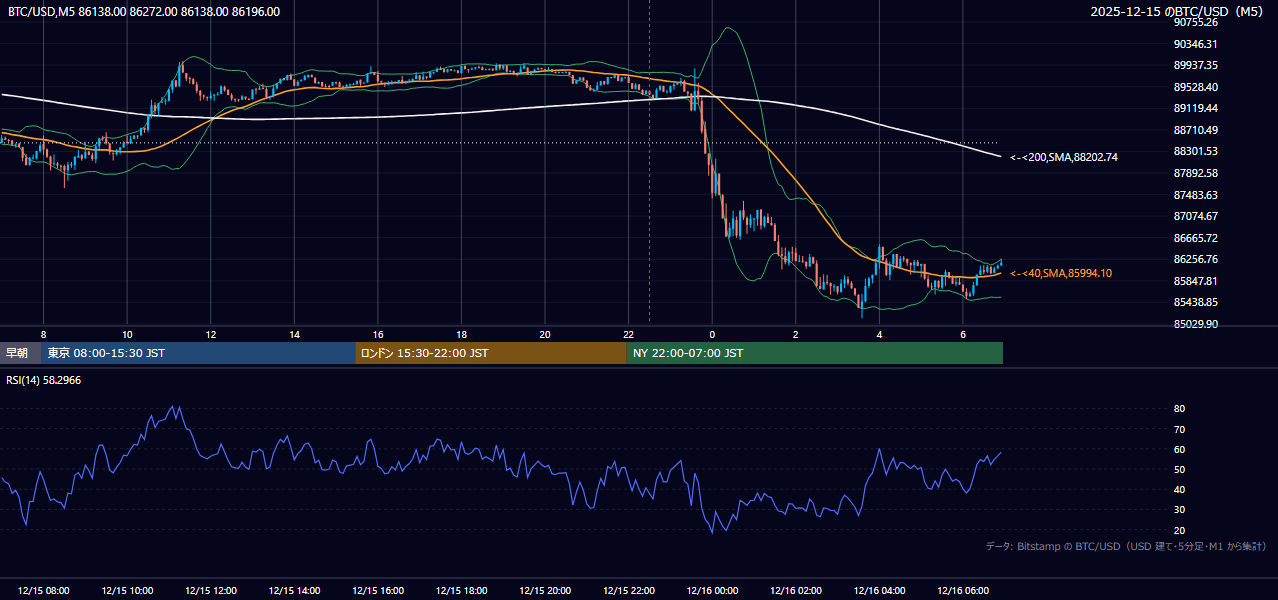This screenshot has width=1278, height=600.
Task: Click the RSI scale value 60
Action: (1179, 449)
